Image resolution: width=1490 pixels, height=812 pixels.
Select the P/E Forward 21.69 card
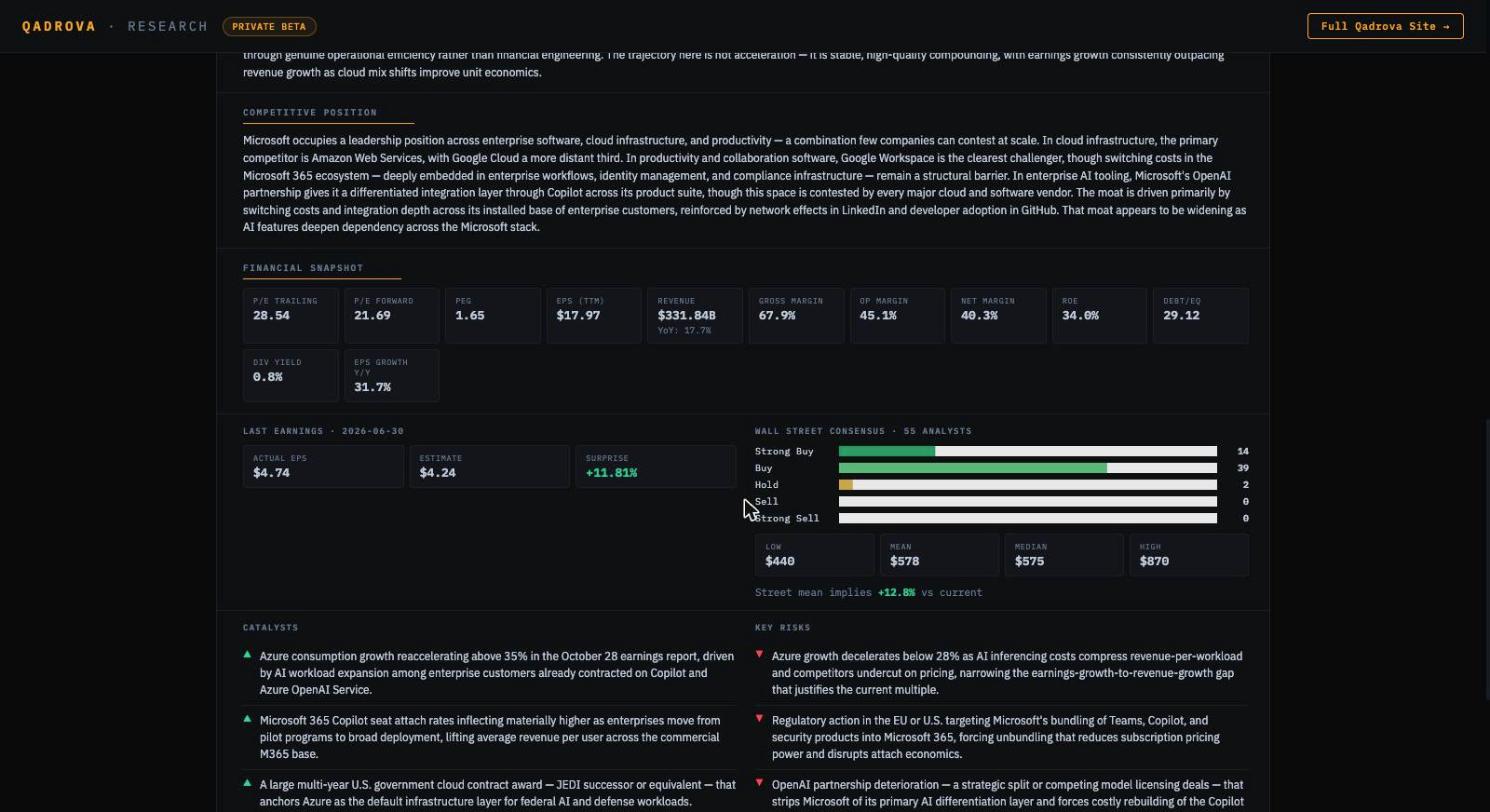point(391,316)
